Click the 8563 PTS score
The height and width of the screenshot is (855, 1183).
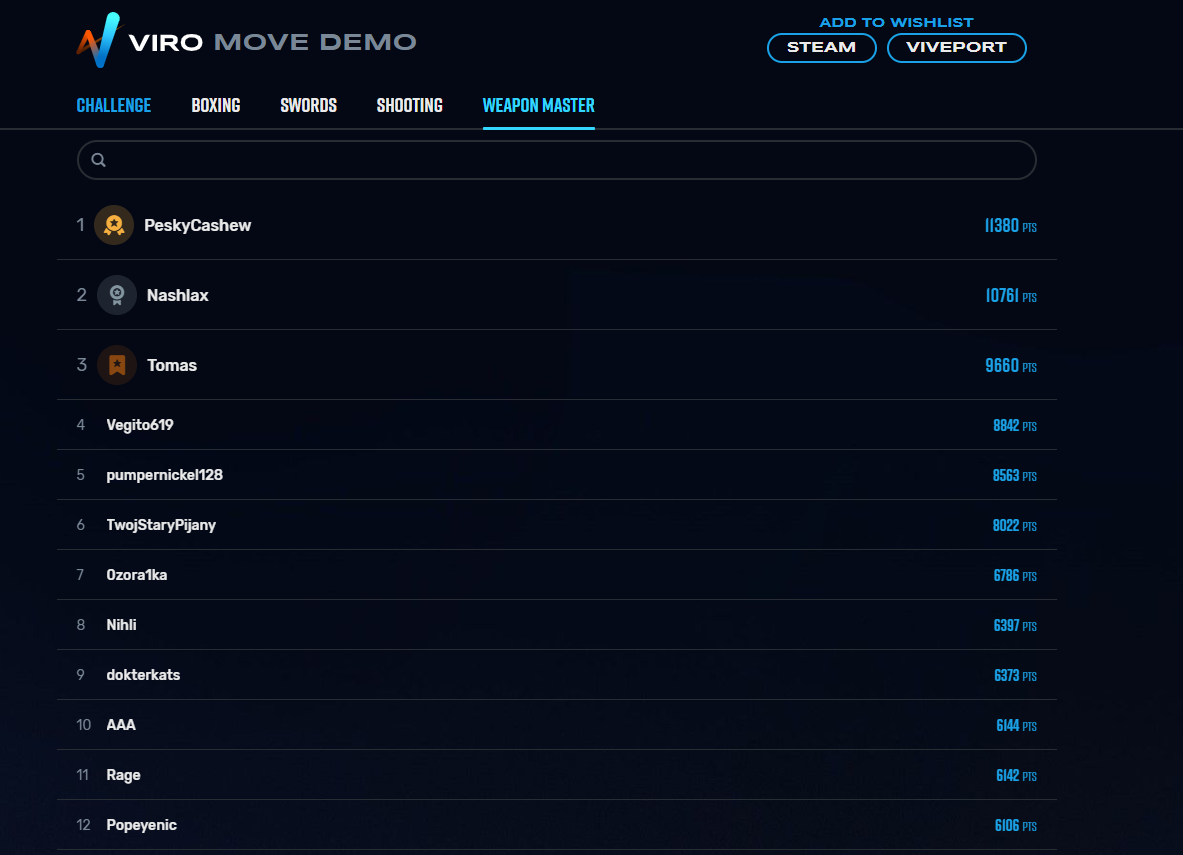click(x=1015, y=475)
